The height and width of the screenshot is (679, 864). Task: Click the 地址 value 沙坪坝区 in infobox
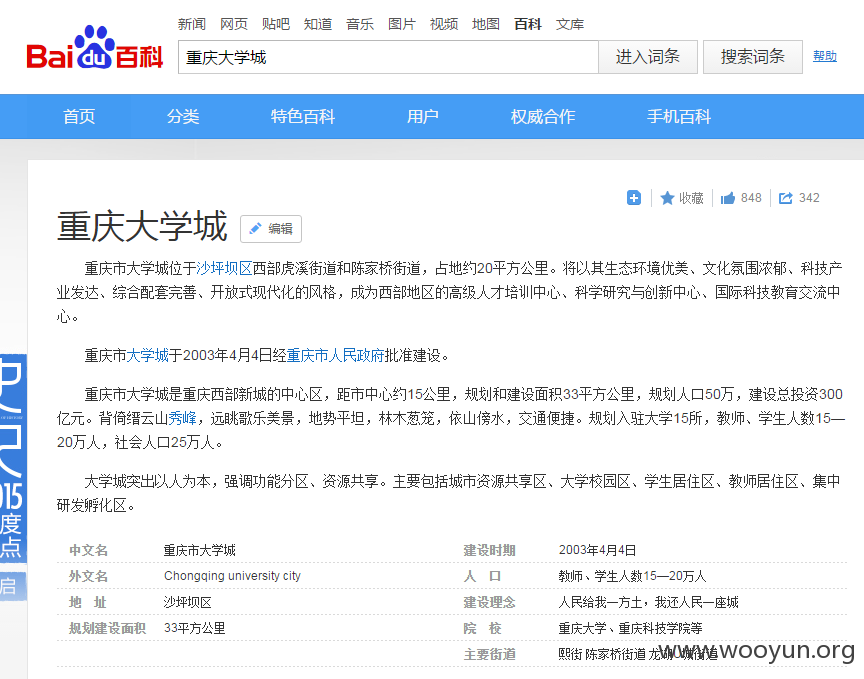tap(187, 602)
